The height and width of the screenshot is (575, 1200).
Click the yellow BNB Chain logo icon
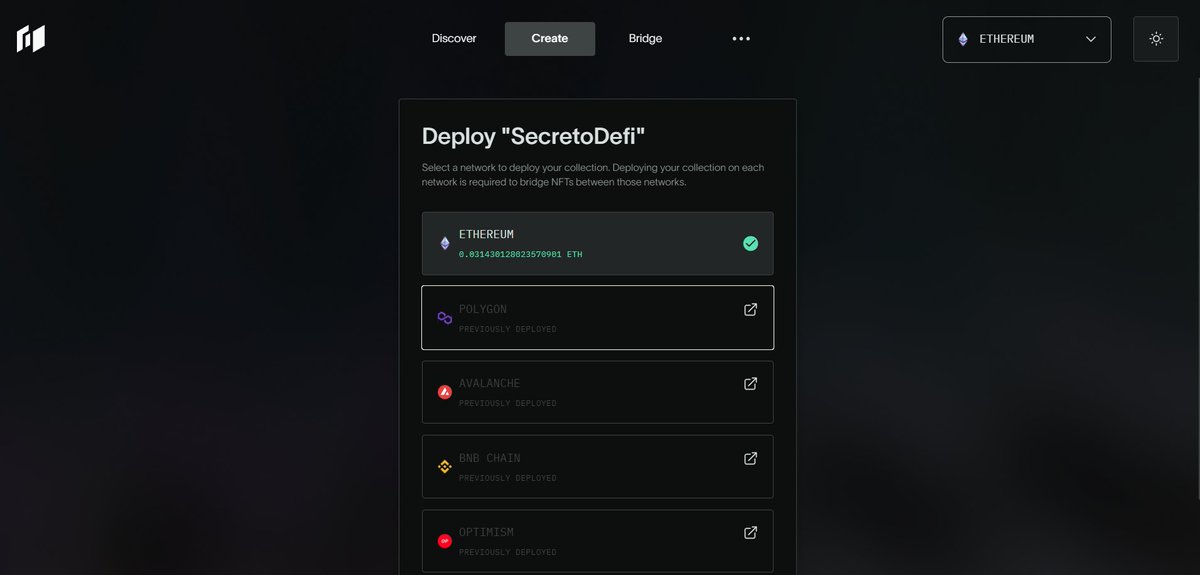[445, 466]
